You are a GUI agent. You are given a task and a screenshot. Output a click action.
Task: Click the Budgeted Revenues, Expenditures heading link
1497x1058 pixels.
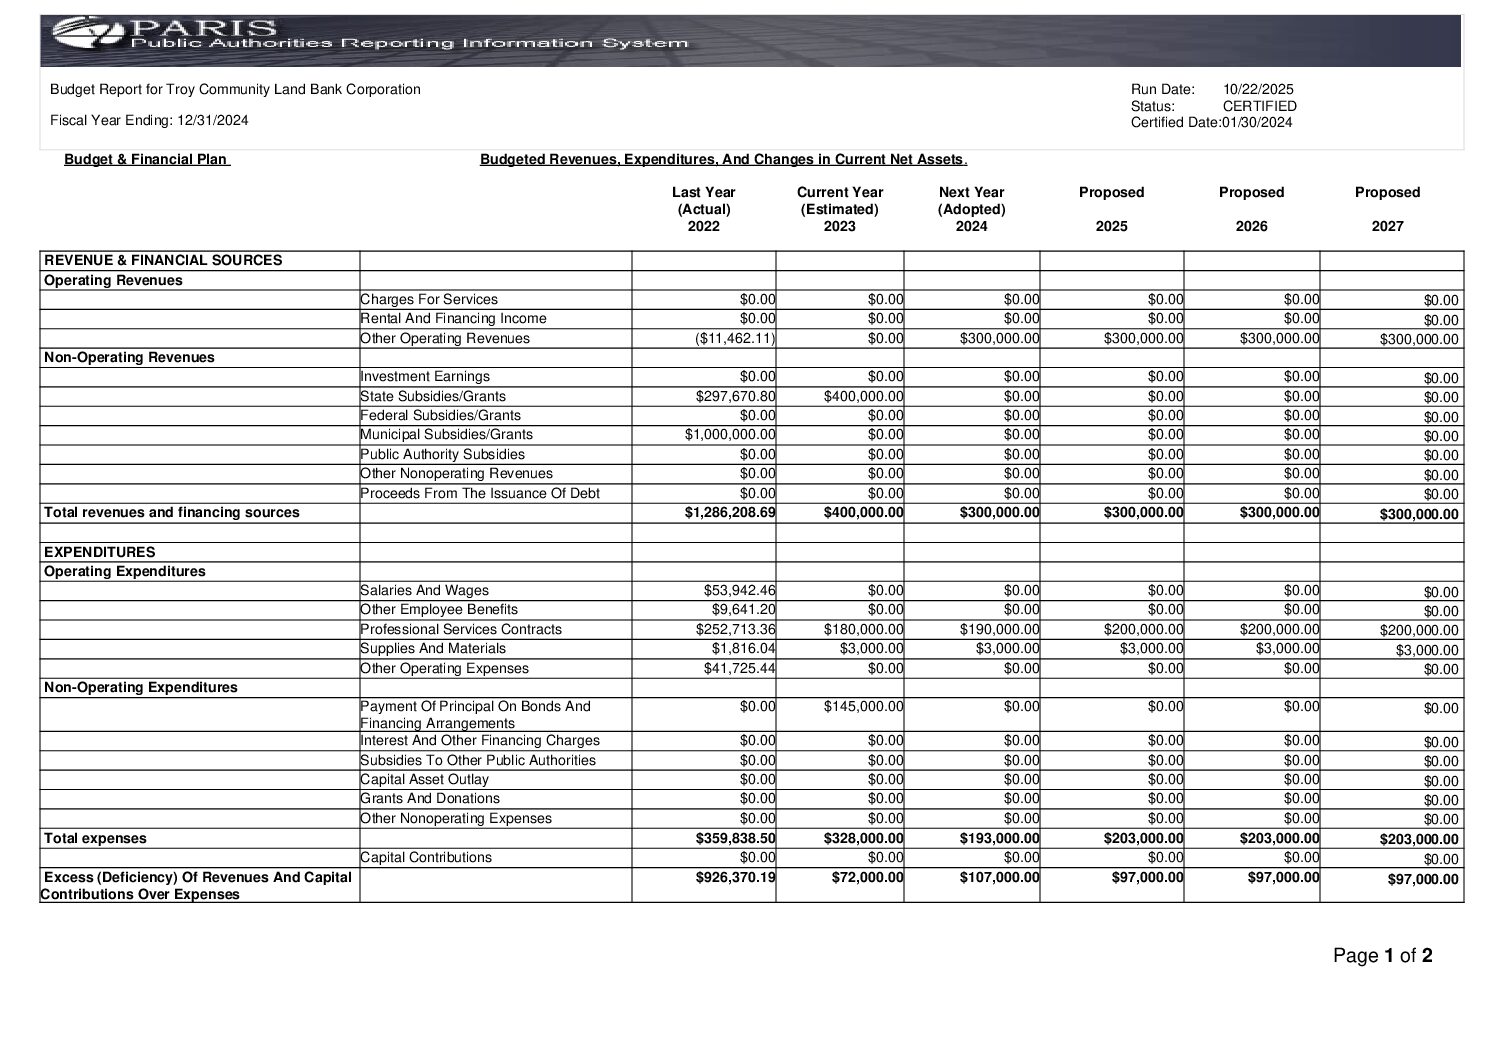coord(722,159)
